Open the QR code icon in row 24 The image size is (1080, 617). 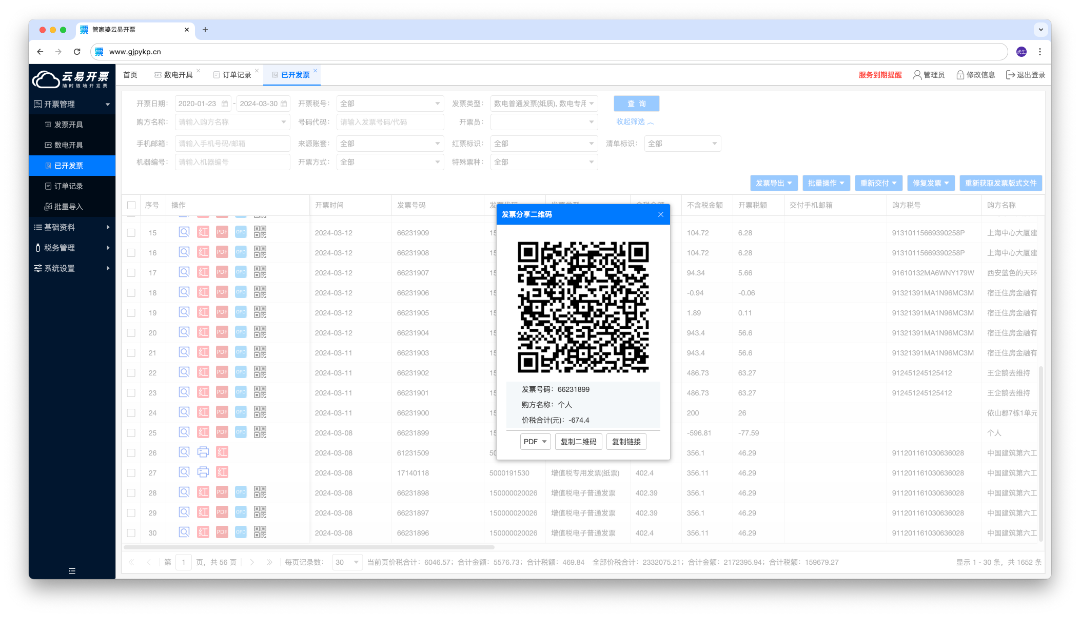[260, 412]
